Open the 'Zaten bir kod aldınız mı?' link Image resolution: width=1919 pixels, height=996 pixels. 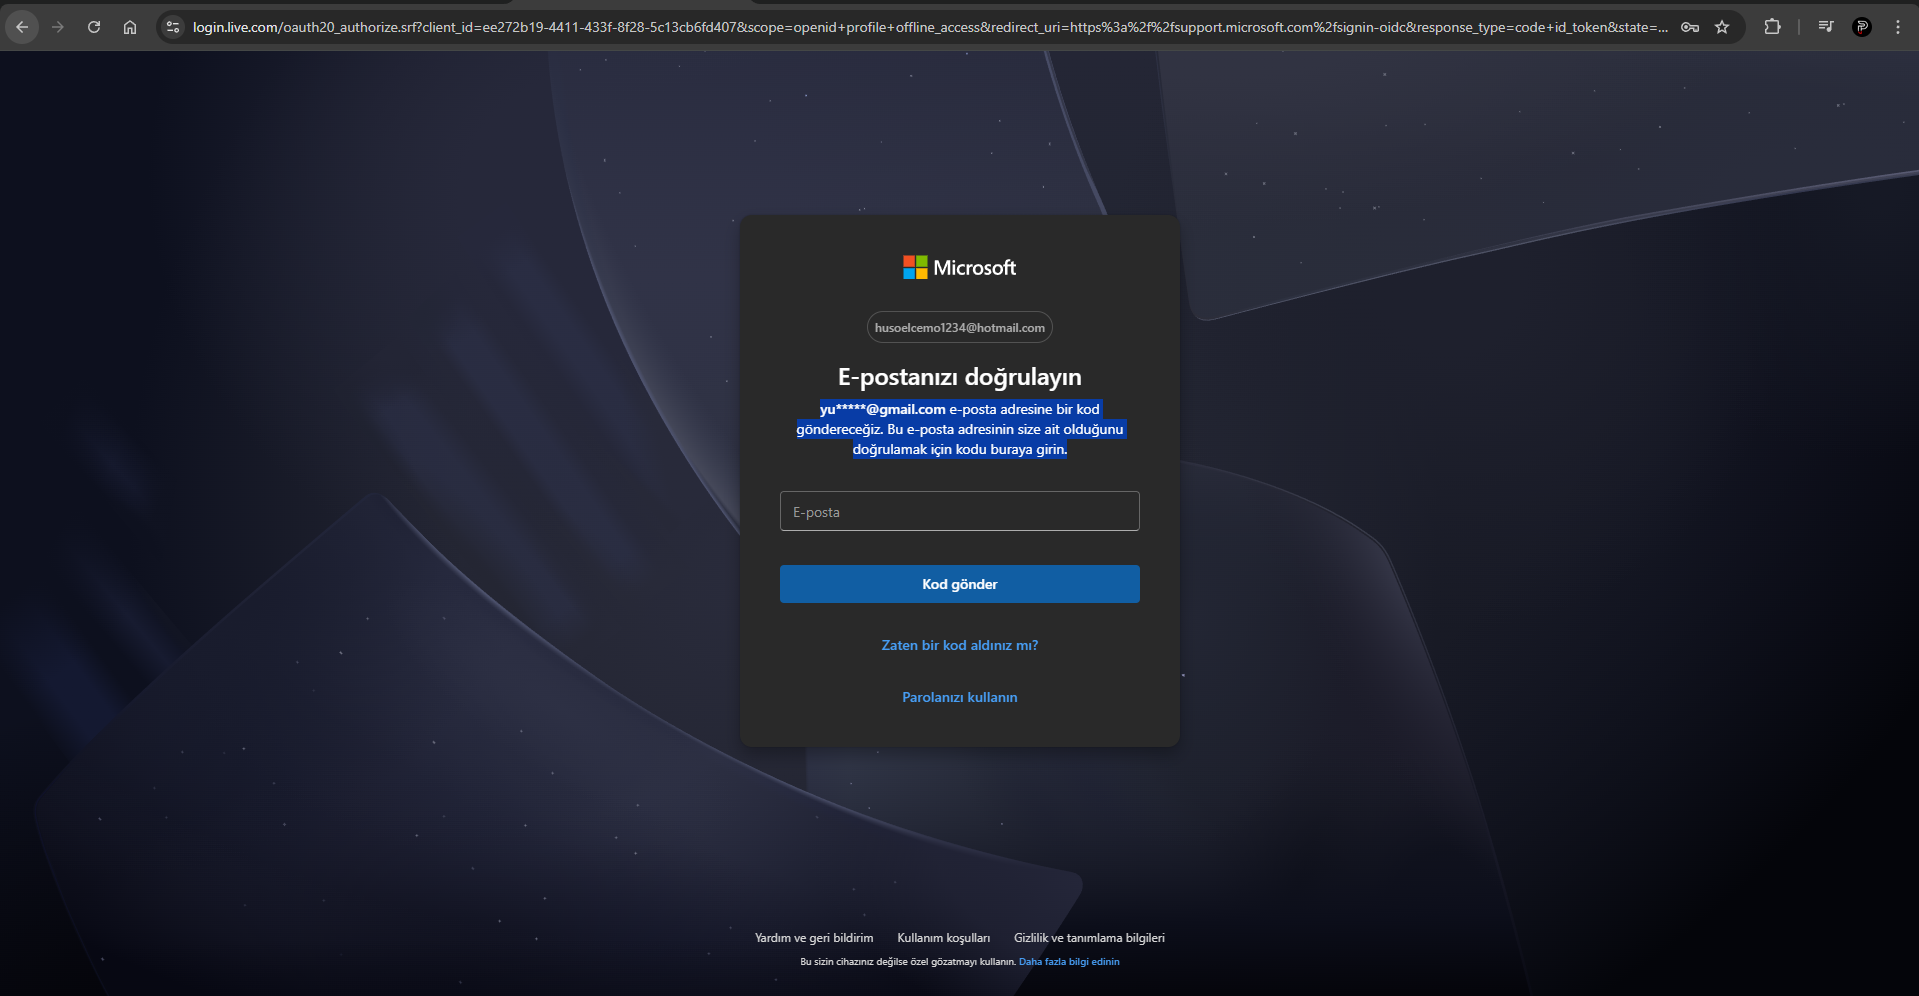click(960, 645)
